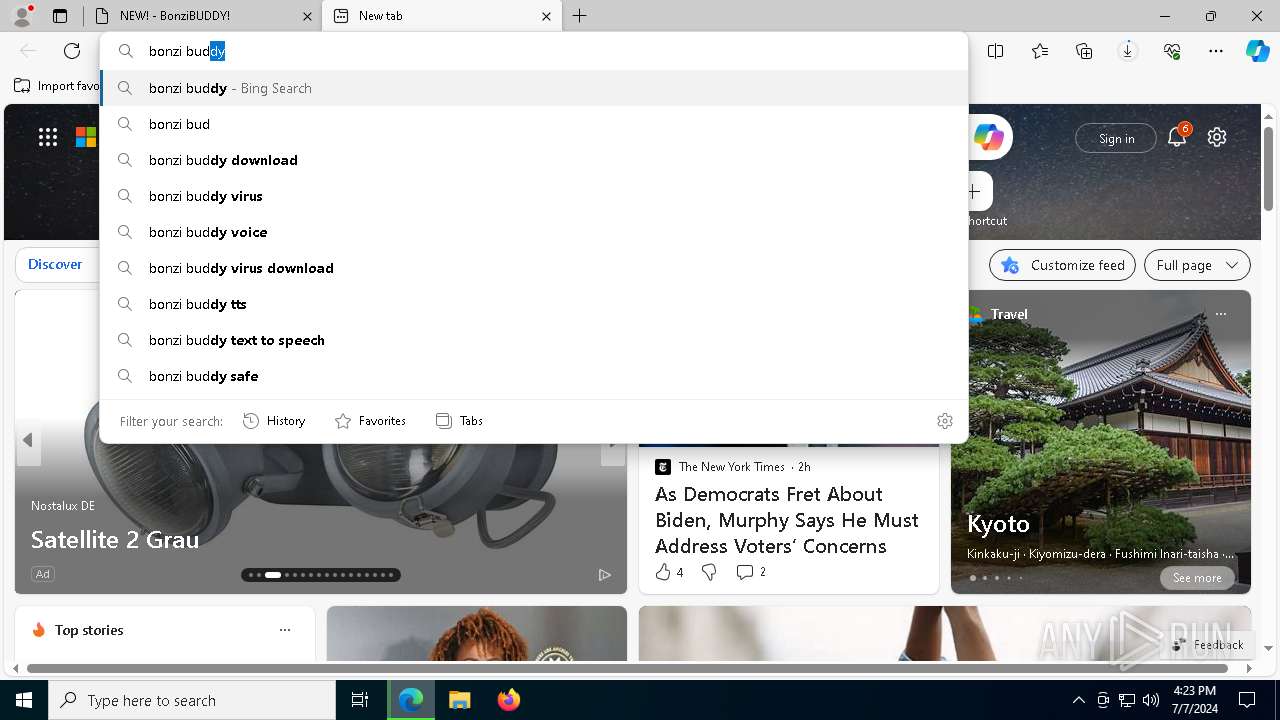Choose 'bonzi buddy virus' suggestion

pos(534,196)
